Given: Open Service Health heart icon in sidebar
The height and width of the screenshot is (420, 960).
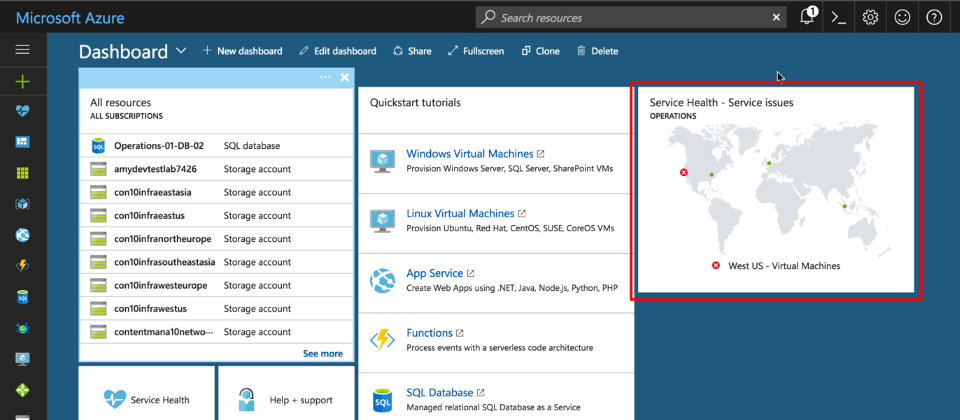Looking at the screenshot, I should coord(23,111).
